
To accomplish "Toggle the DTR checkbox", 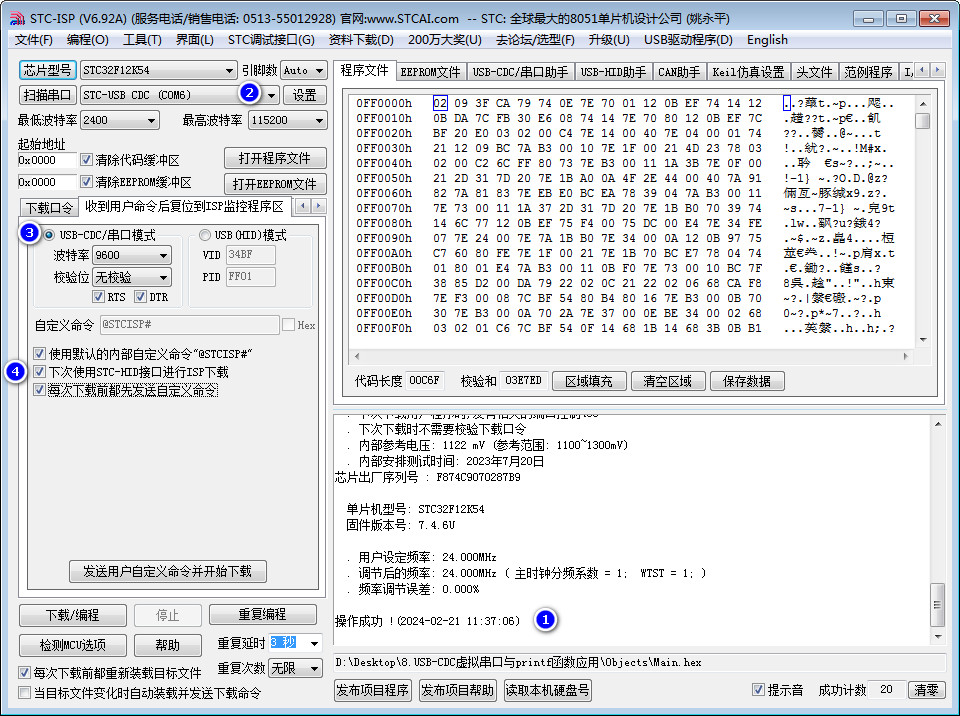I will coord(140,297).
